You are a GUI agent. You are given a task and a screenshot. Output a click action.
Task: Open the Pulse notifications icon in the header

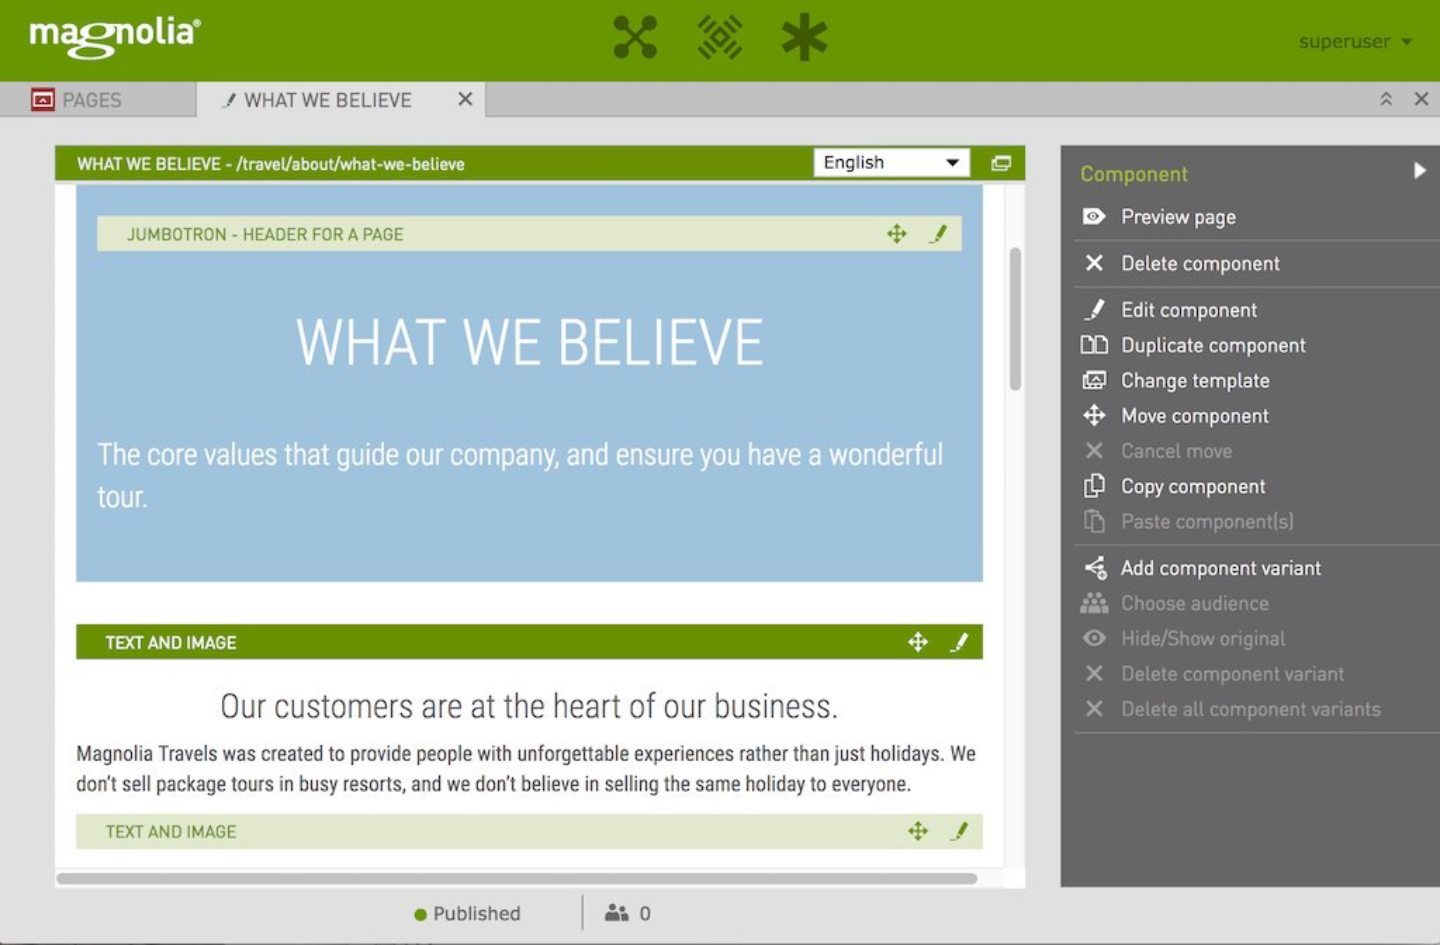pyautogui.click(x=719, y=37)
